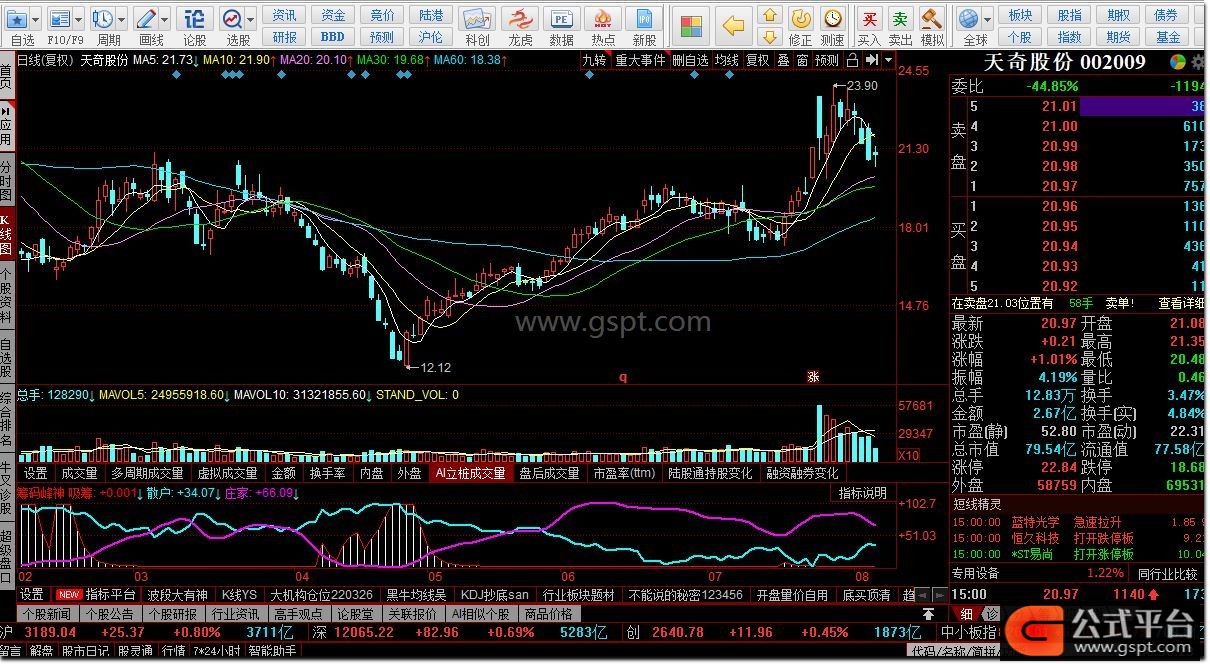
Task: Open the 测速 speed test clock icon
Action: click(832, 18)
